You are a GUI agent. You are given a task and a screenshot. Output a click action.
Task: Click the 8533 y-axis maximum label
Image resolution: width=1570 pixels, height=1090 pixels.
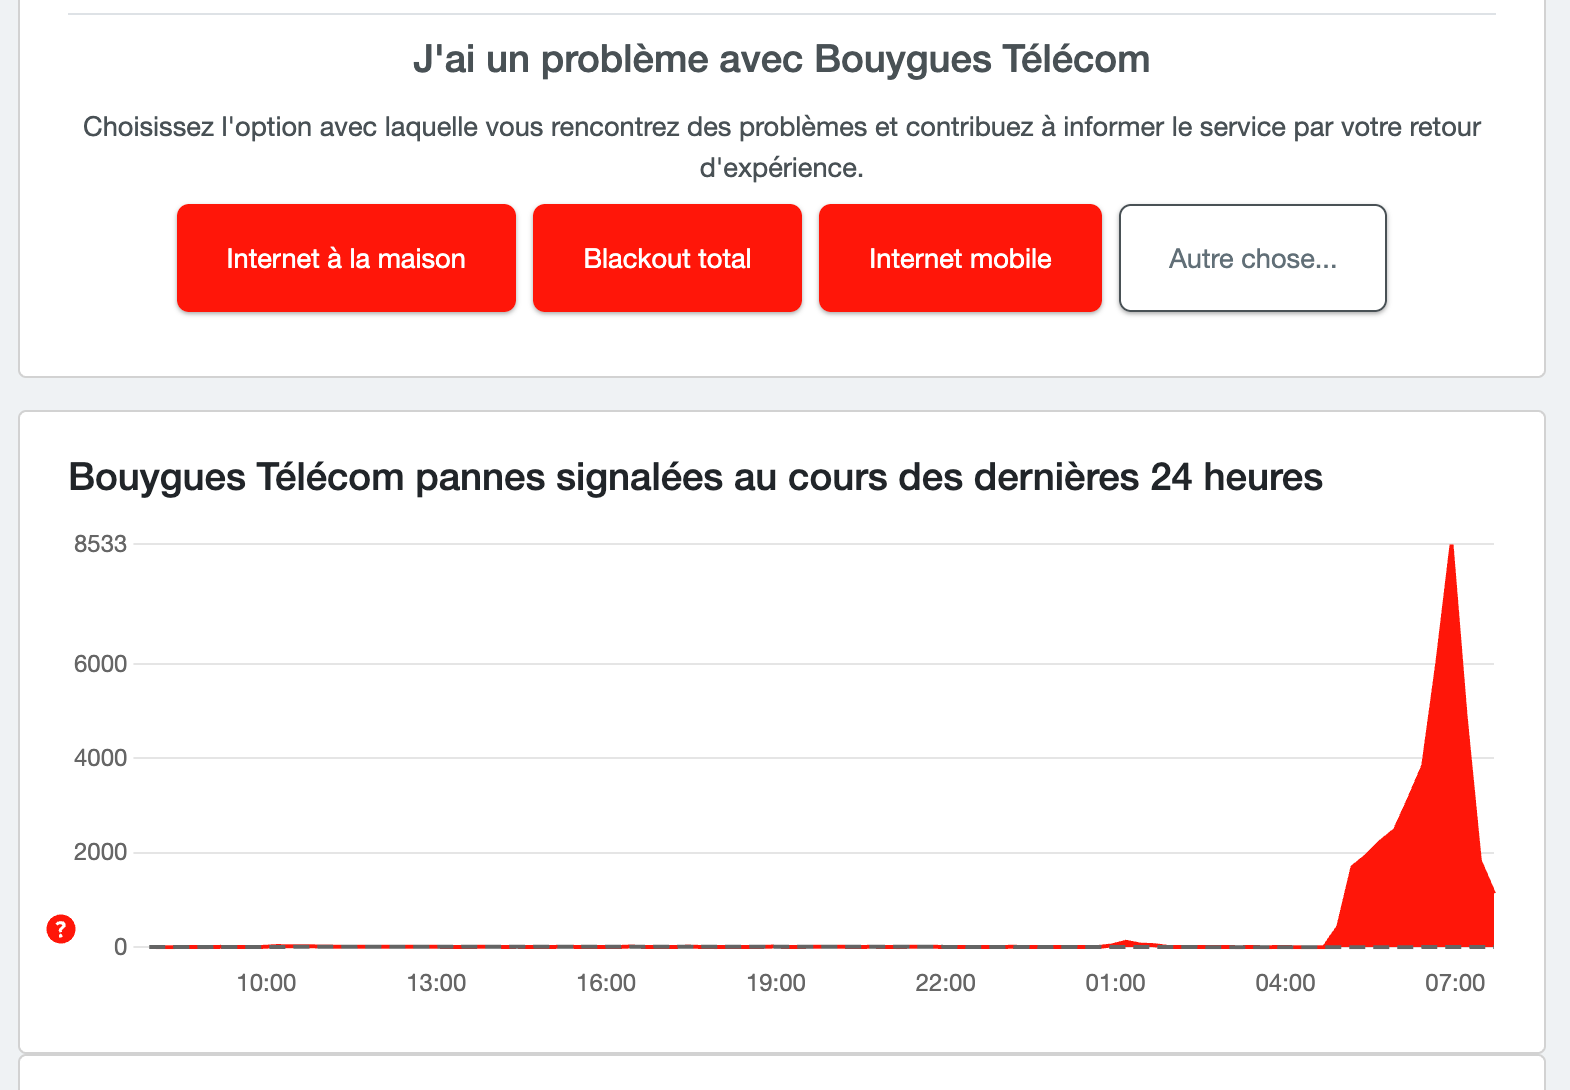pos(100,544)
